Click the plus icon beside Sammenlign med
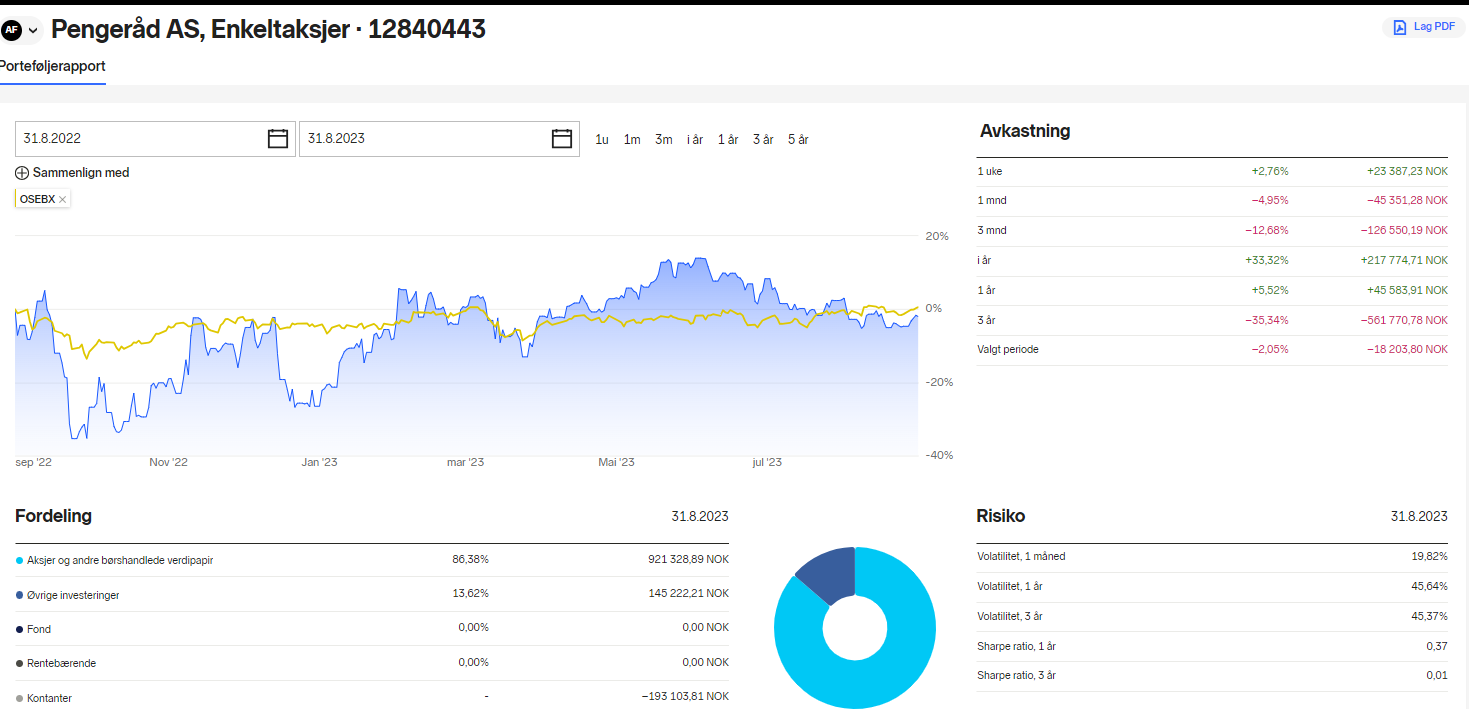Screen dimensions: 1469x709 click(22, 173)
